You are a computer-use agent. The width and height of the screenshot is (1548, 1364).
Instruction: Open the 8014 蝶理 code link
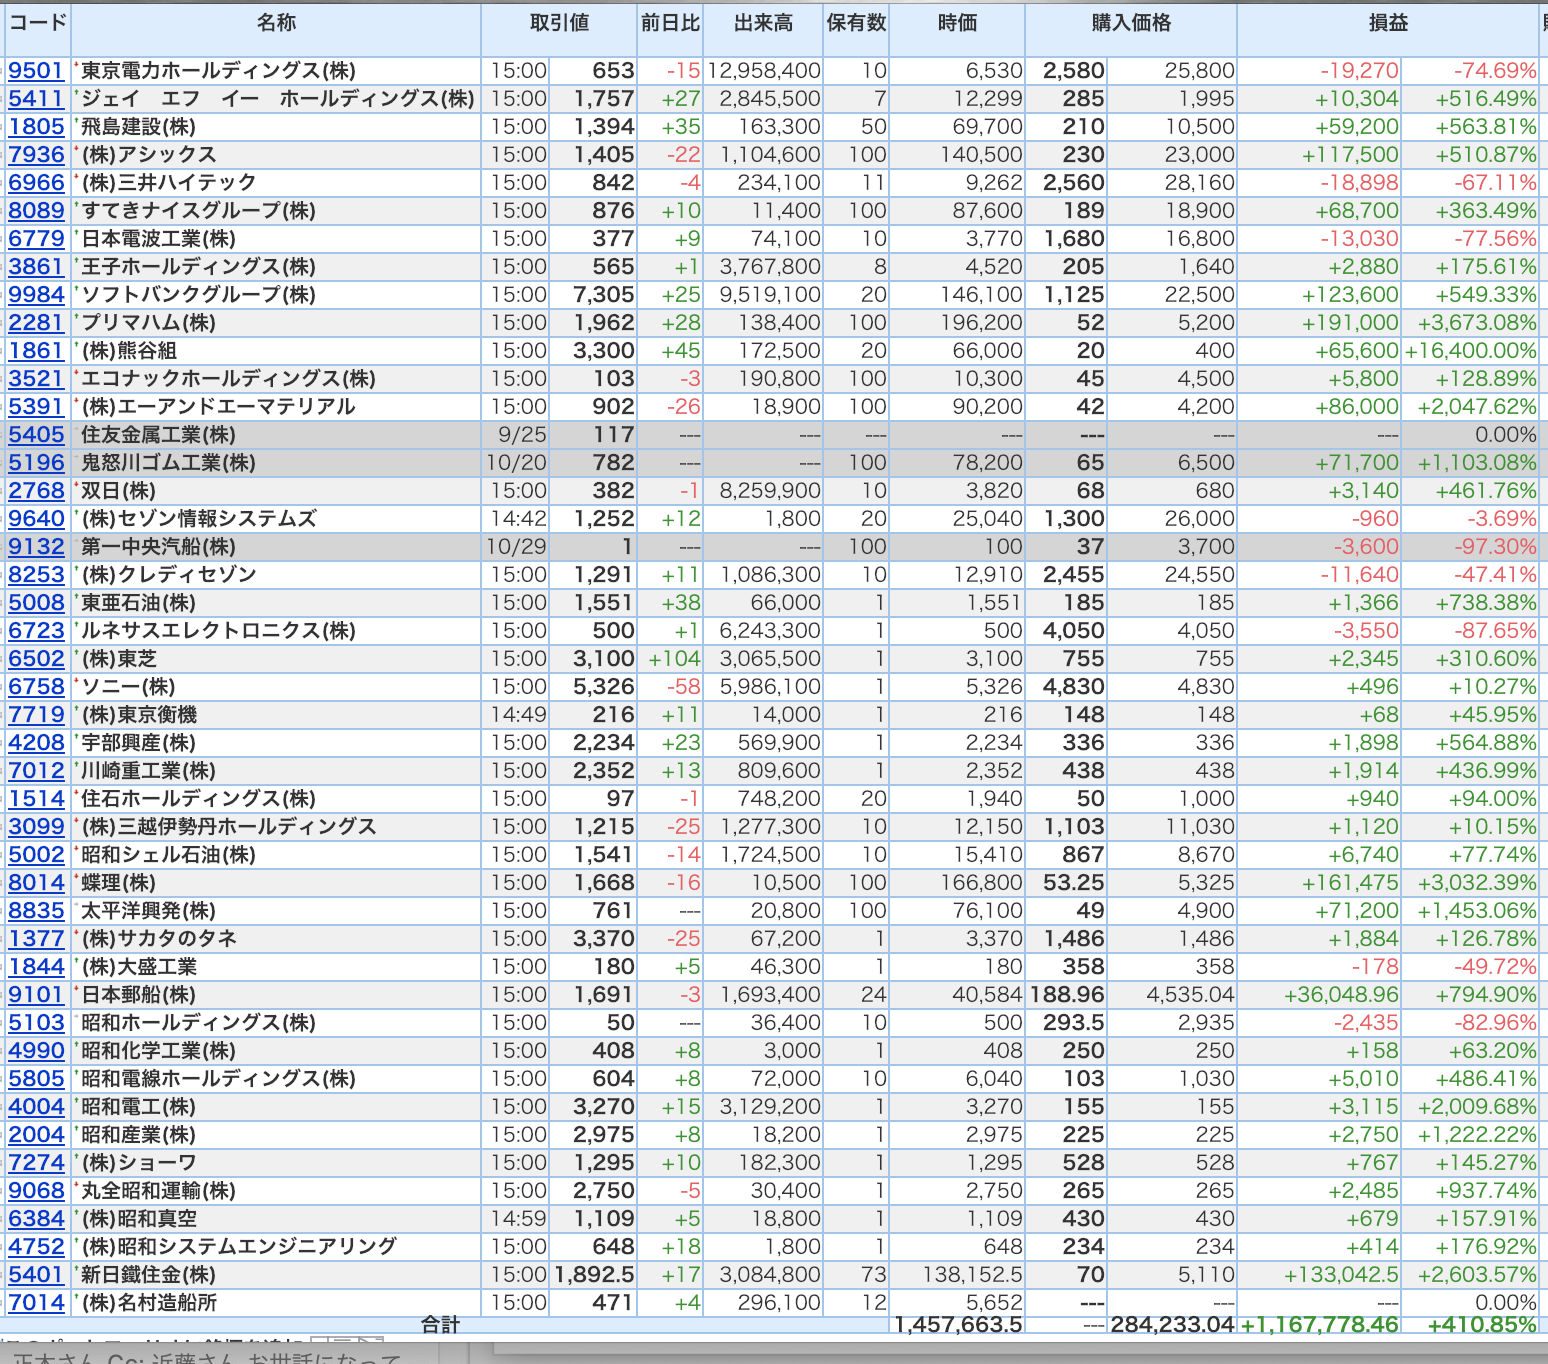click(x=36, y=883)
